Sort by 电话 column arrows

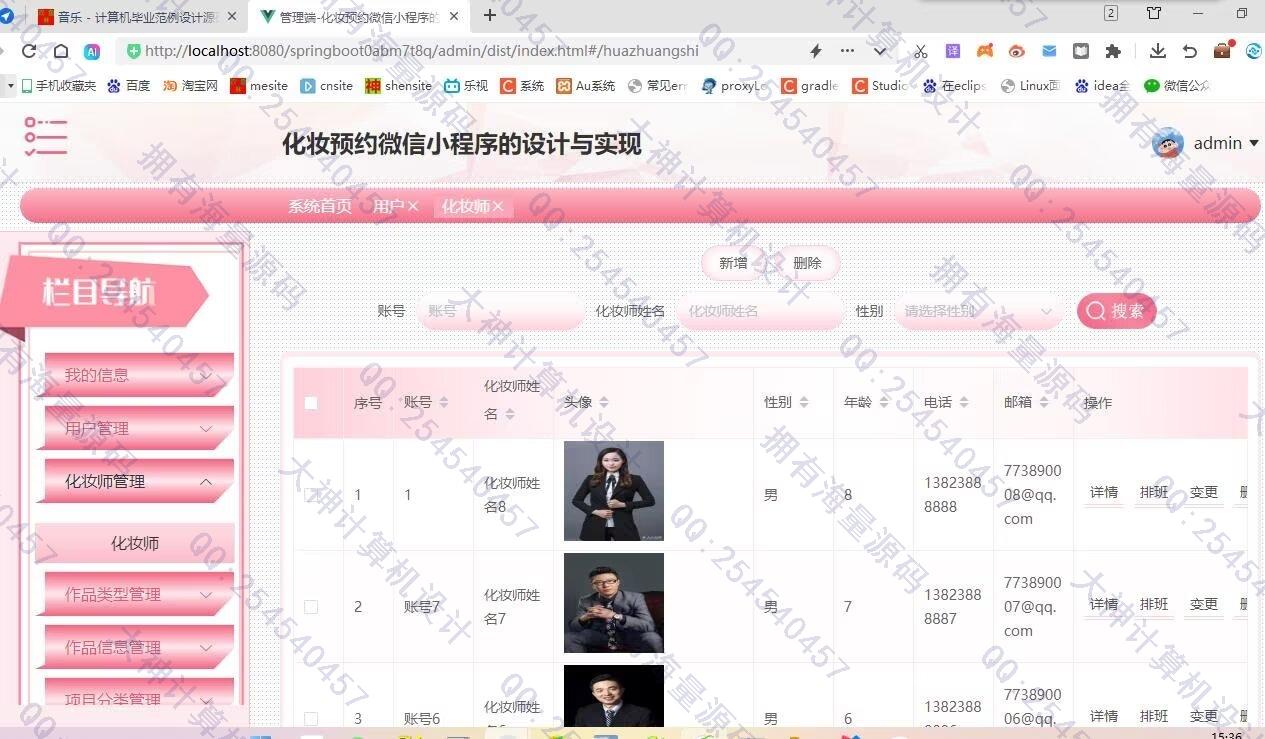pos(964,402)
